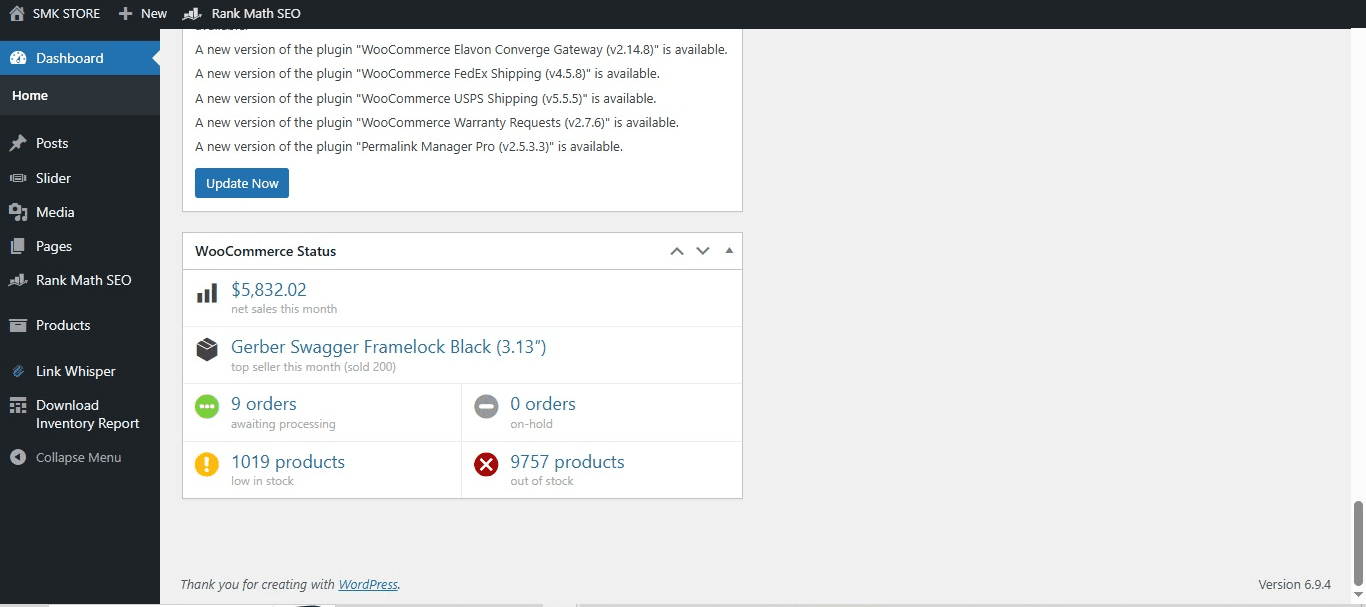The width and height of the screenshot is (1366, 607).
Task: Open 1019 products low in stock
Action: coord(288,462)
